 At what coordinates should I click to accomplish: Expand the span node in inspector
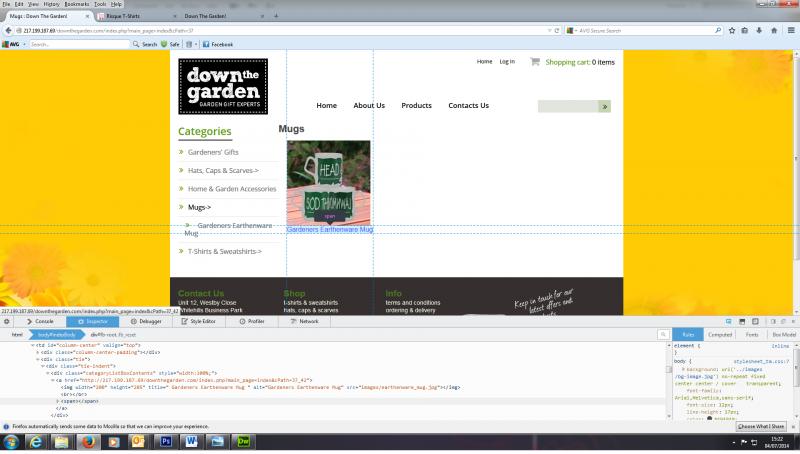58,401
